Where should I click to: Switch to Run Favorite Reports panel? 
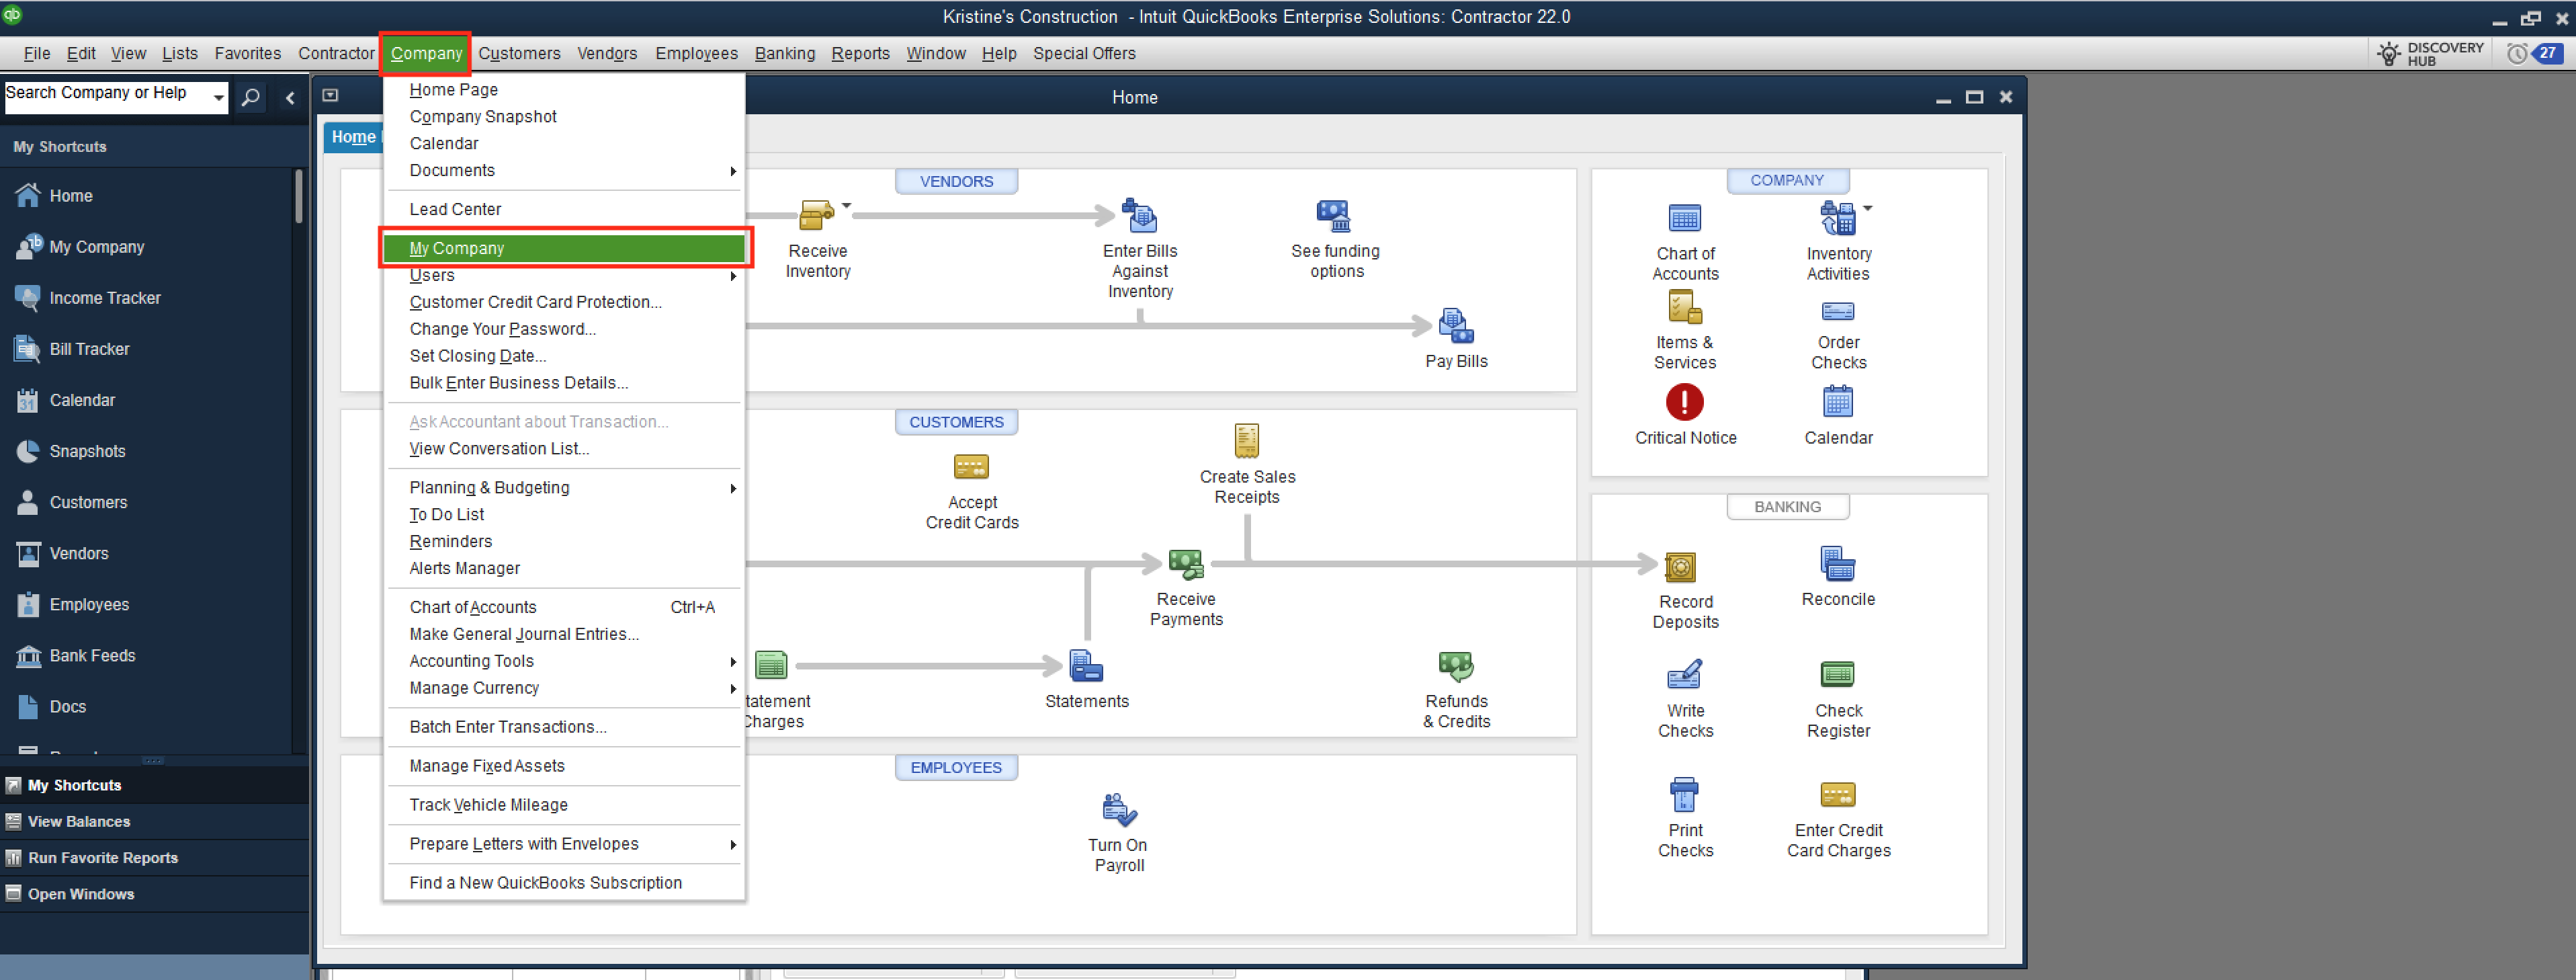point(154,857)
